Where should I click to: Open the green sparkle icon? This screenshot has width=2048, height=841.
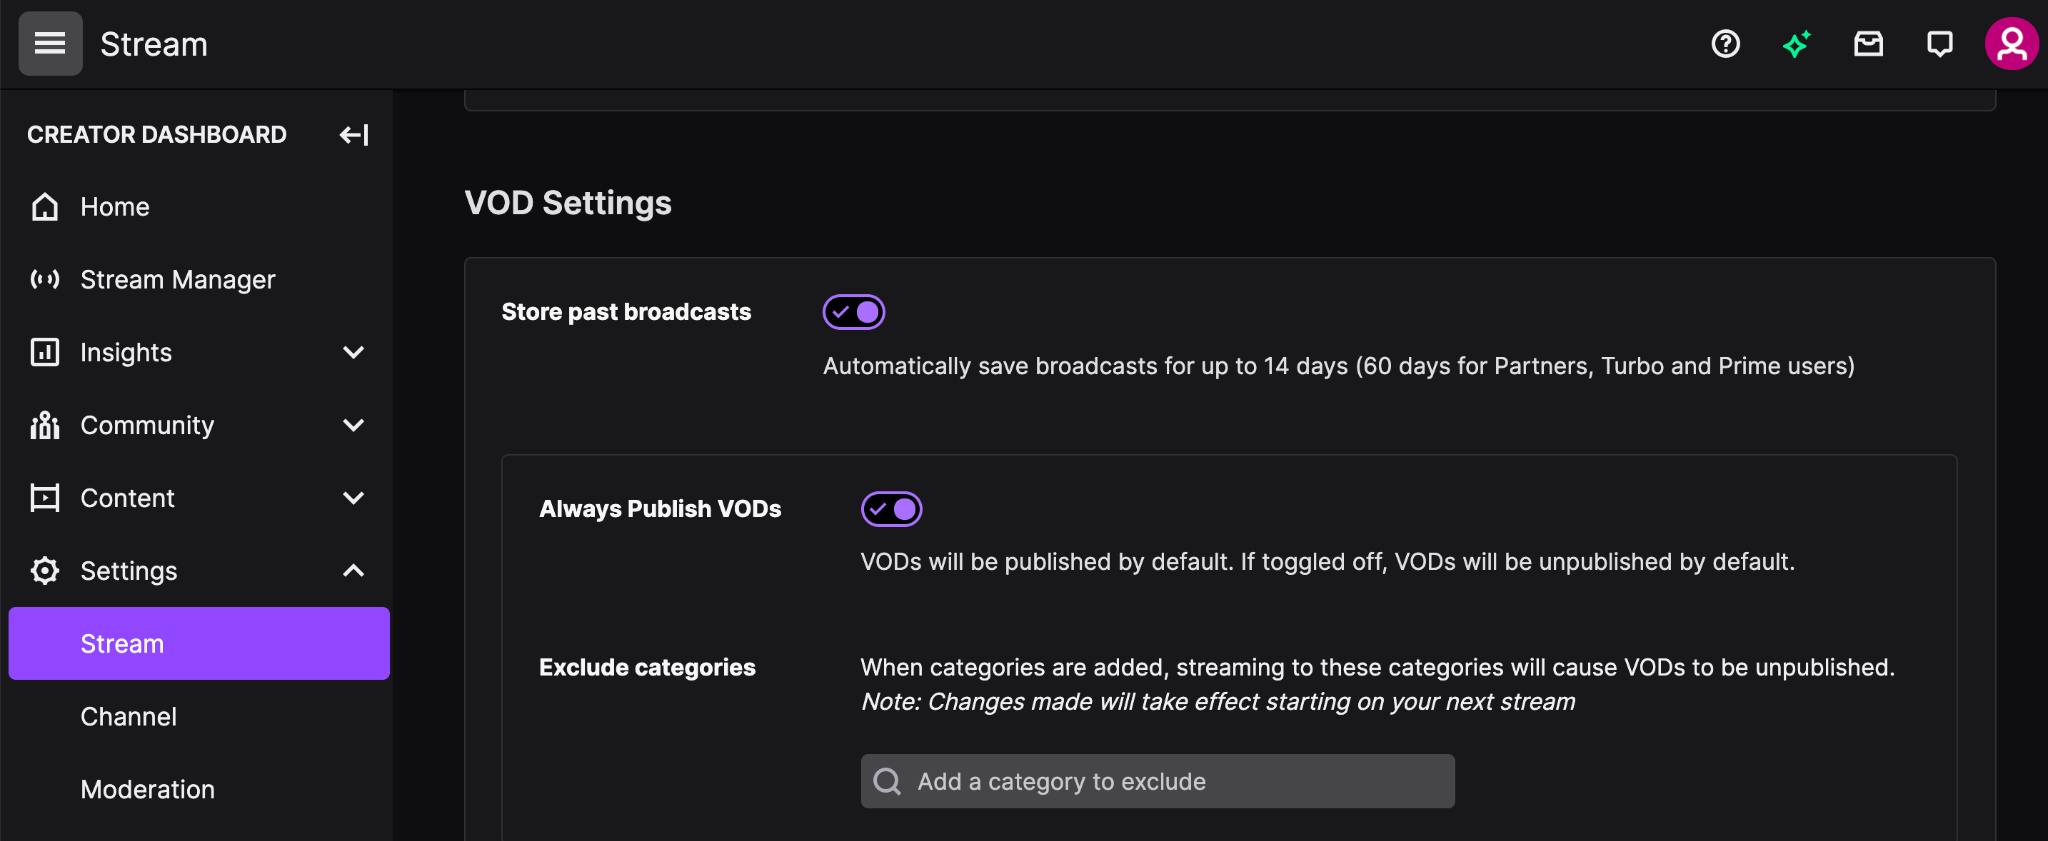(x=1797, y=44)
